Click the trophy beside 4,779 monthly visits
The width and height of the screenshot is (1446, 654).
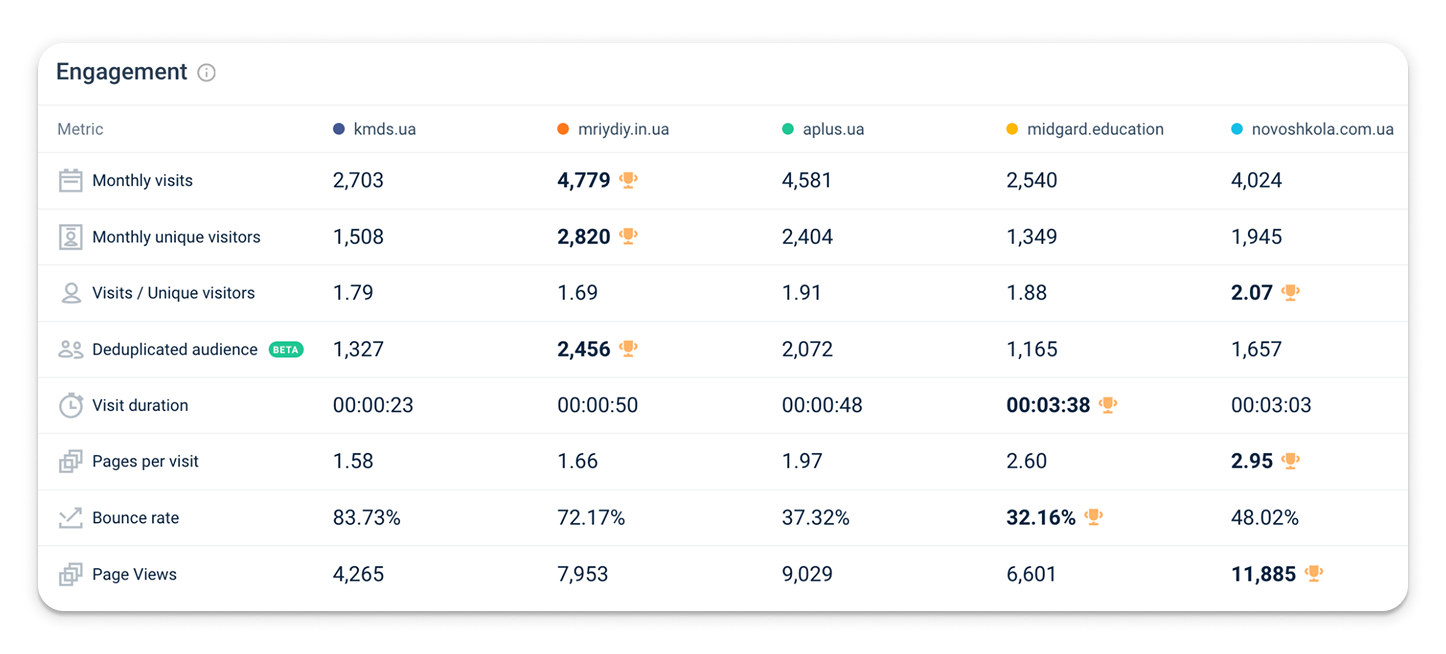[x=628, y=180]
